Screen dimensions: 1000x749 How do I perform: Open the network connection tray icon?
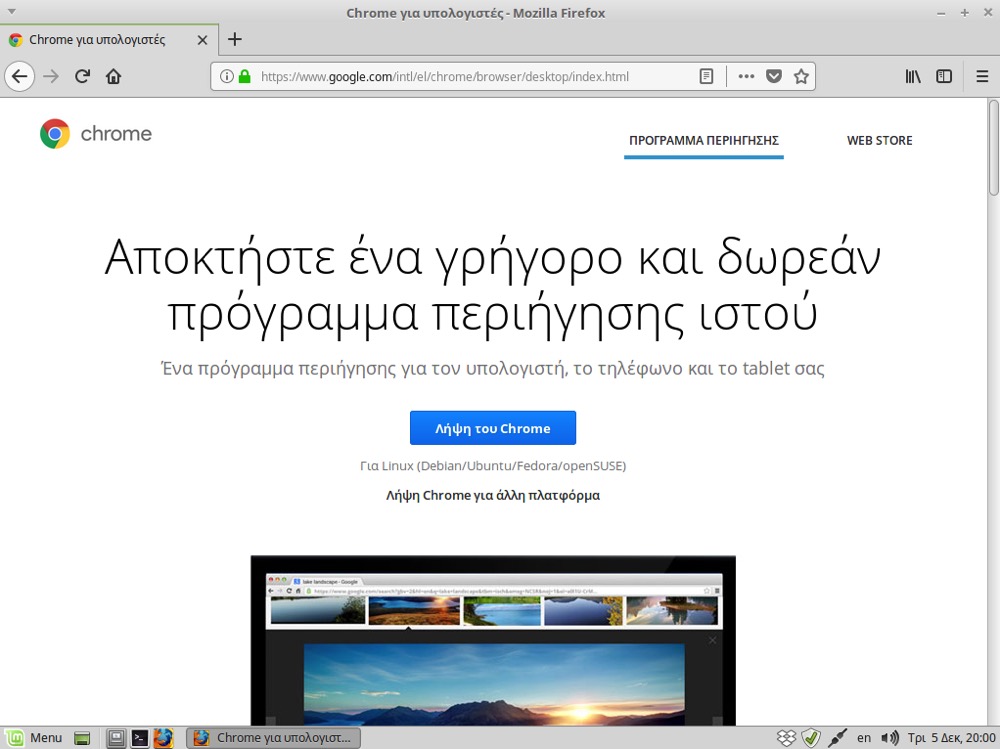(837, 738)
